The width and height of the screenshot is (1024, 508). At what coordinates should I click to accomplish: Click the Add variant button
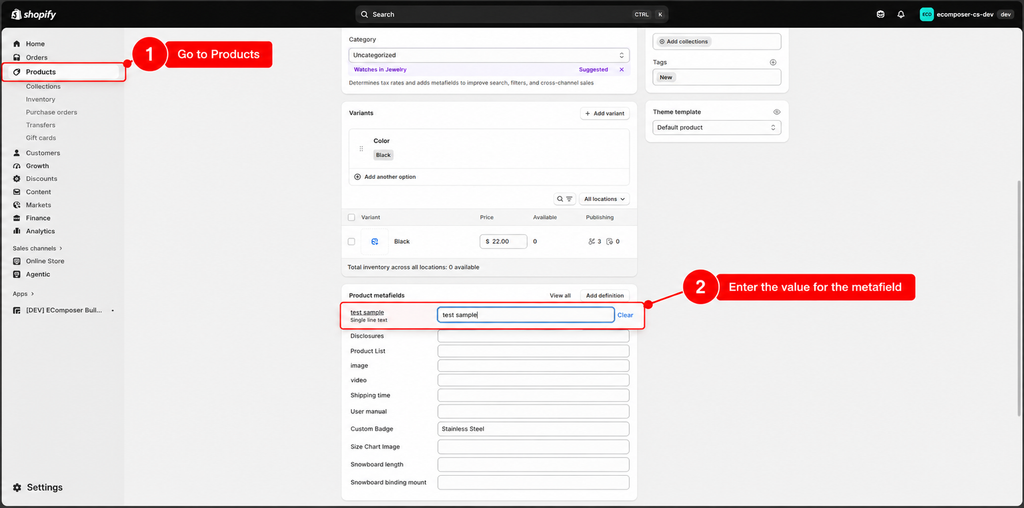point(605,114)
